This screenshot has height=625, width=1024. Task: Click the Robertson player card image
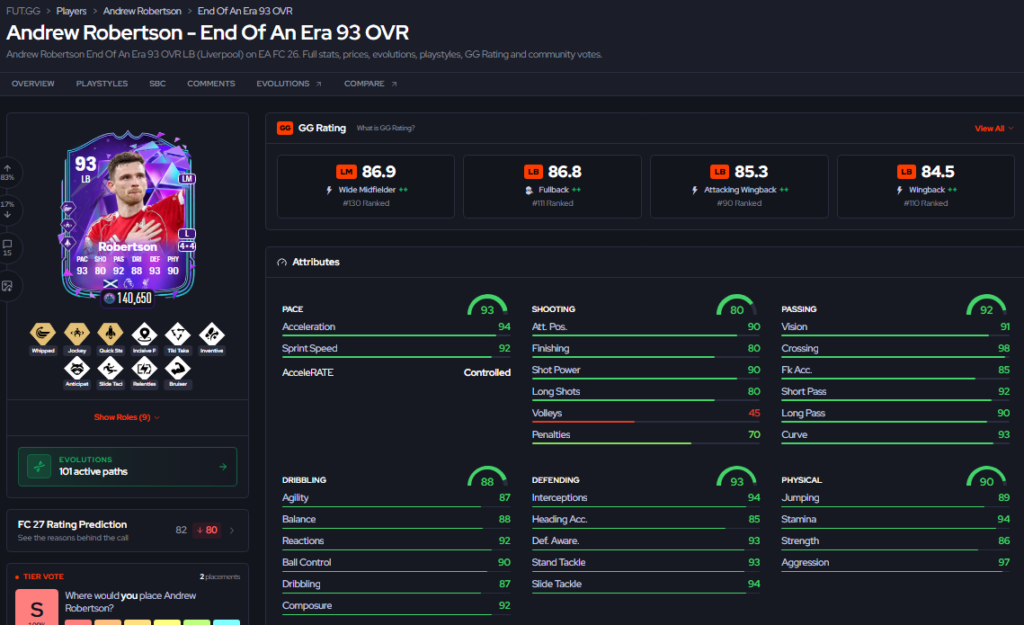pyautogui.click(x=128, y=216)
